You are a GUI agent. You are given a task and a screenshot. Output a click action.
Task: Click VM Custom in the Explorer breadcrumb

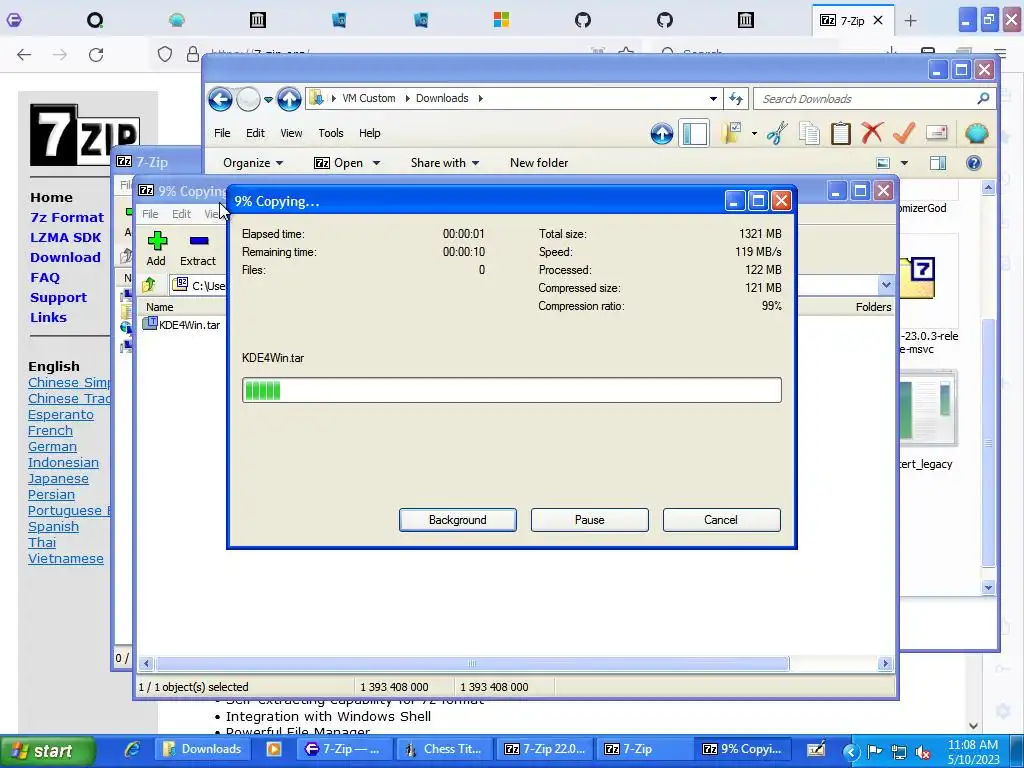pyautogui.click(x=368, y=98)
